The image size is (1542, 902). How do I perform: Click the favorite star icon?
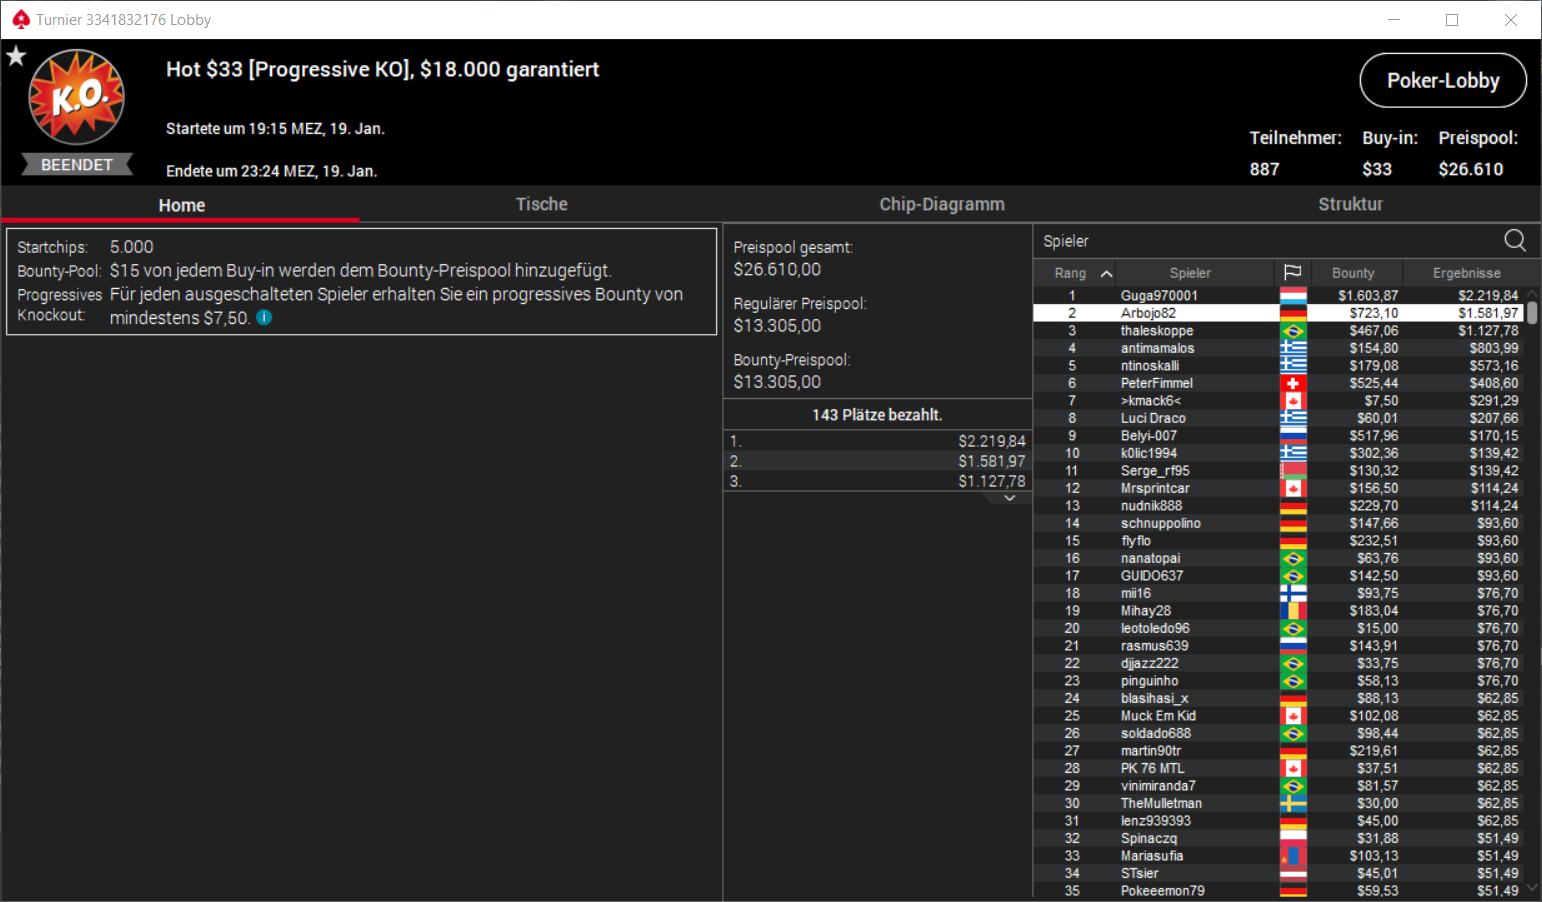coord(16,56)
